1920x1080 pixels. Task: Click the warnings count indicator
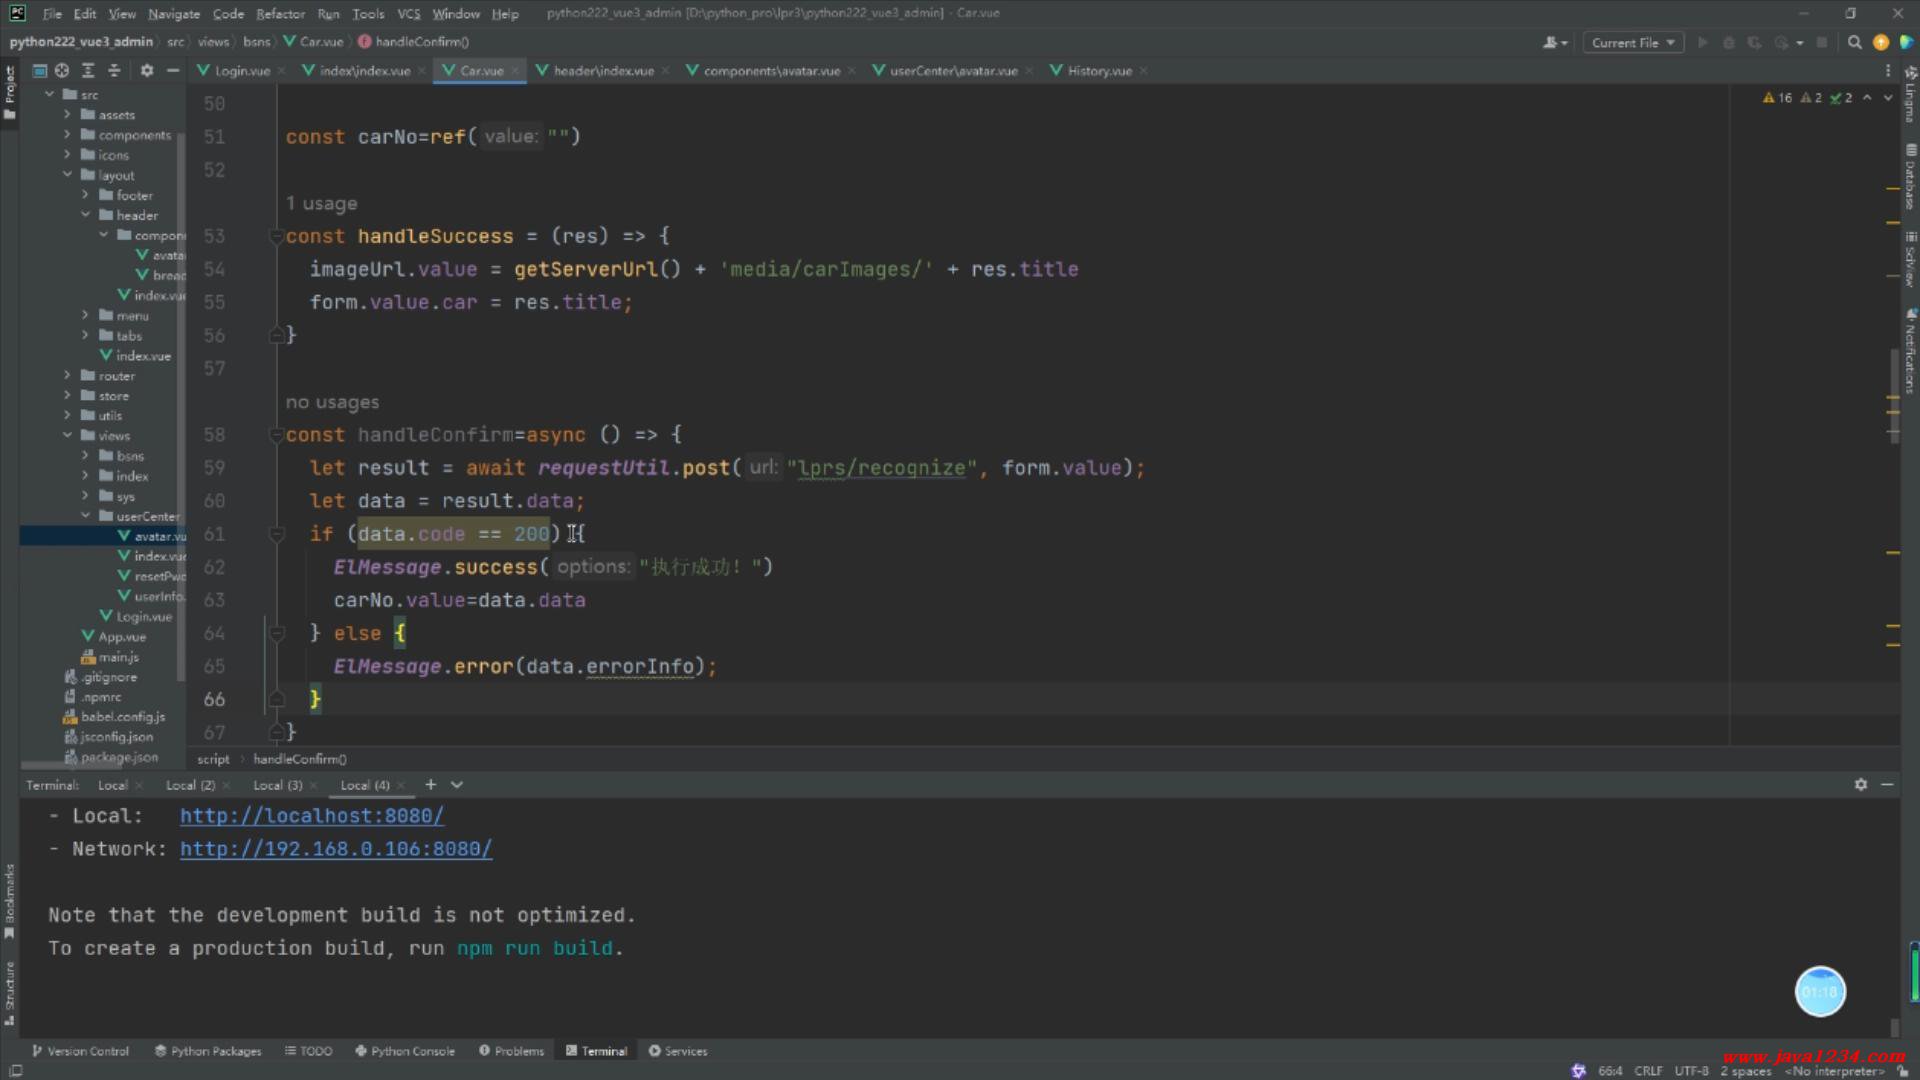(x=1777, y=98)
